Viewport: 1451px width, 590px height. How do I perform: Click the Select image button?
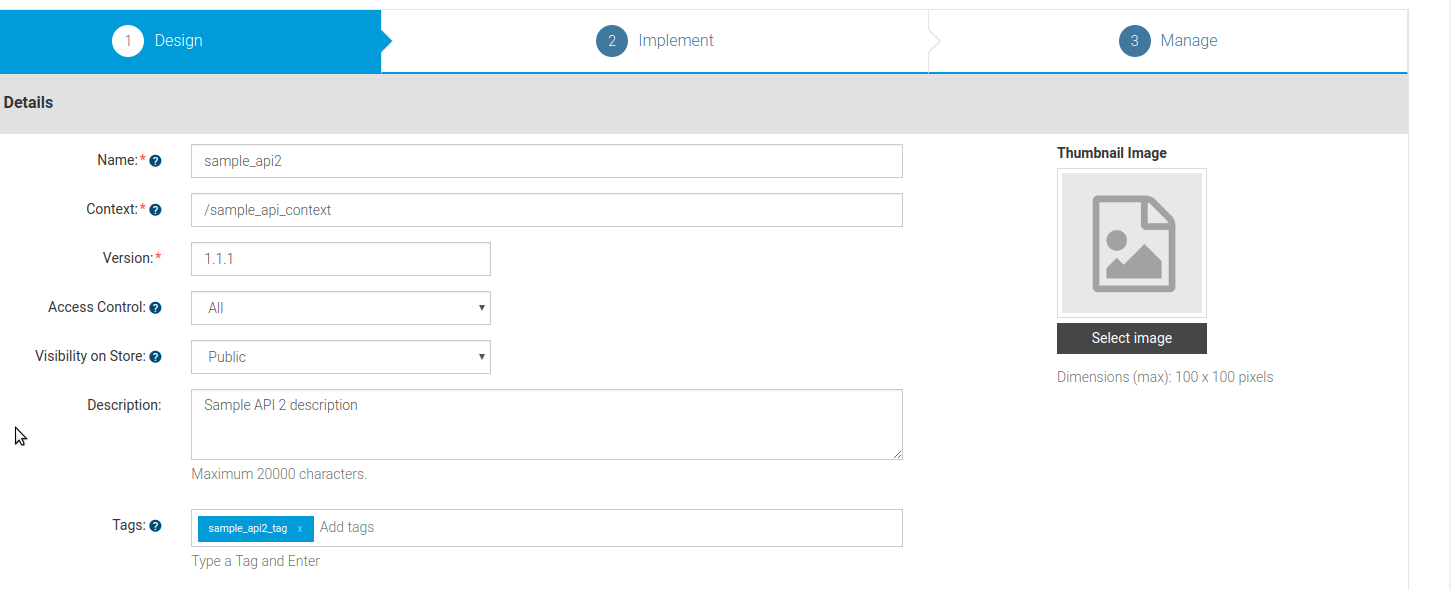pos(1131,338)
